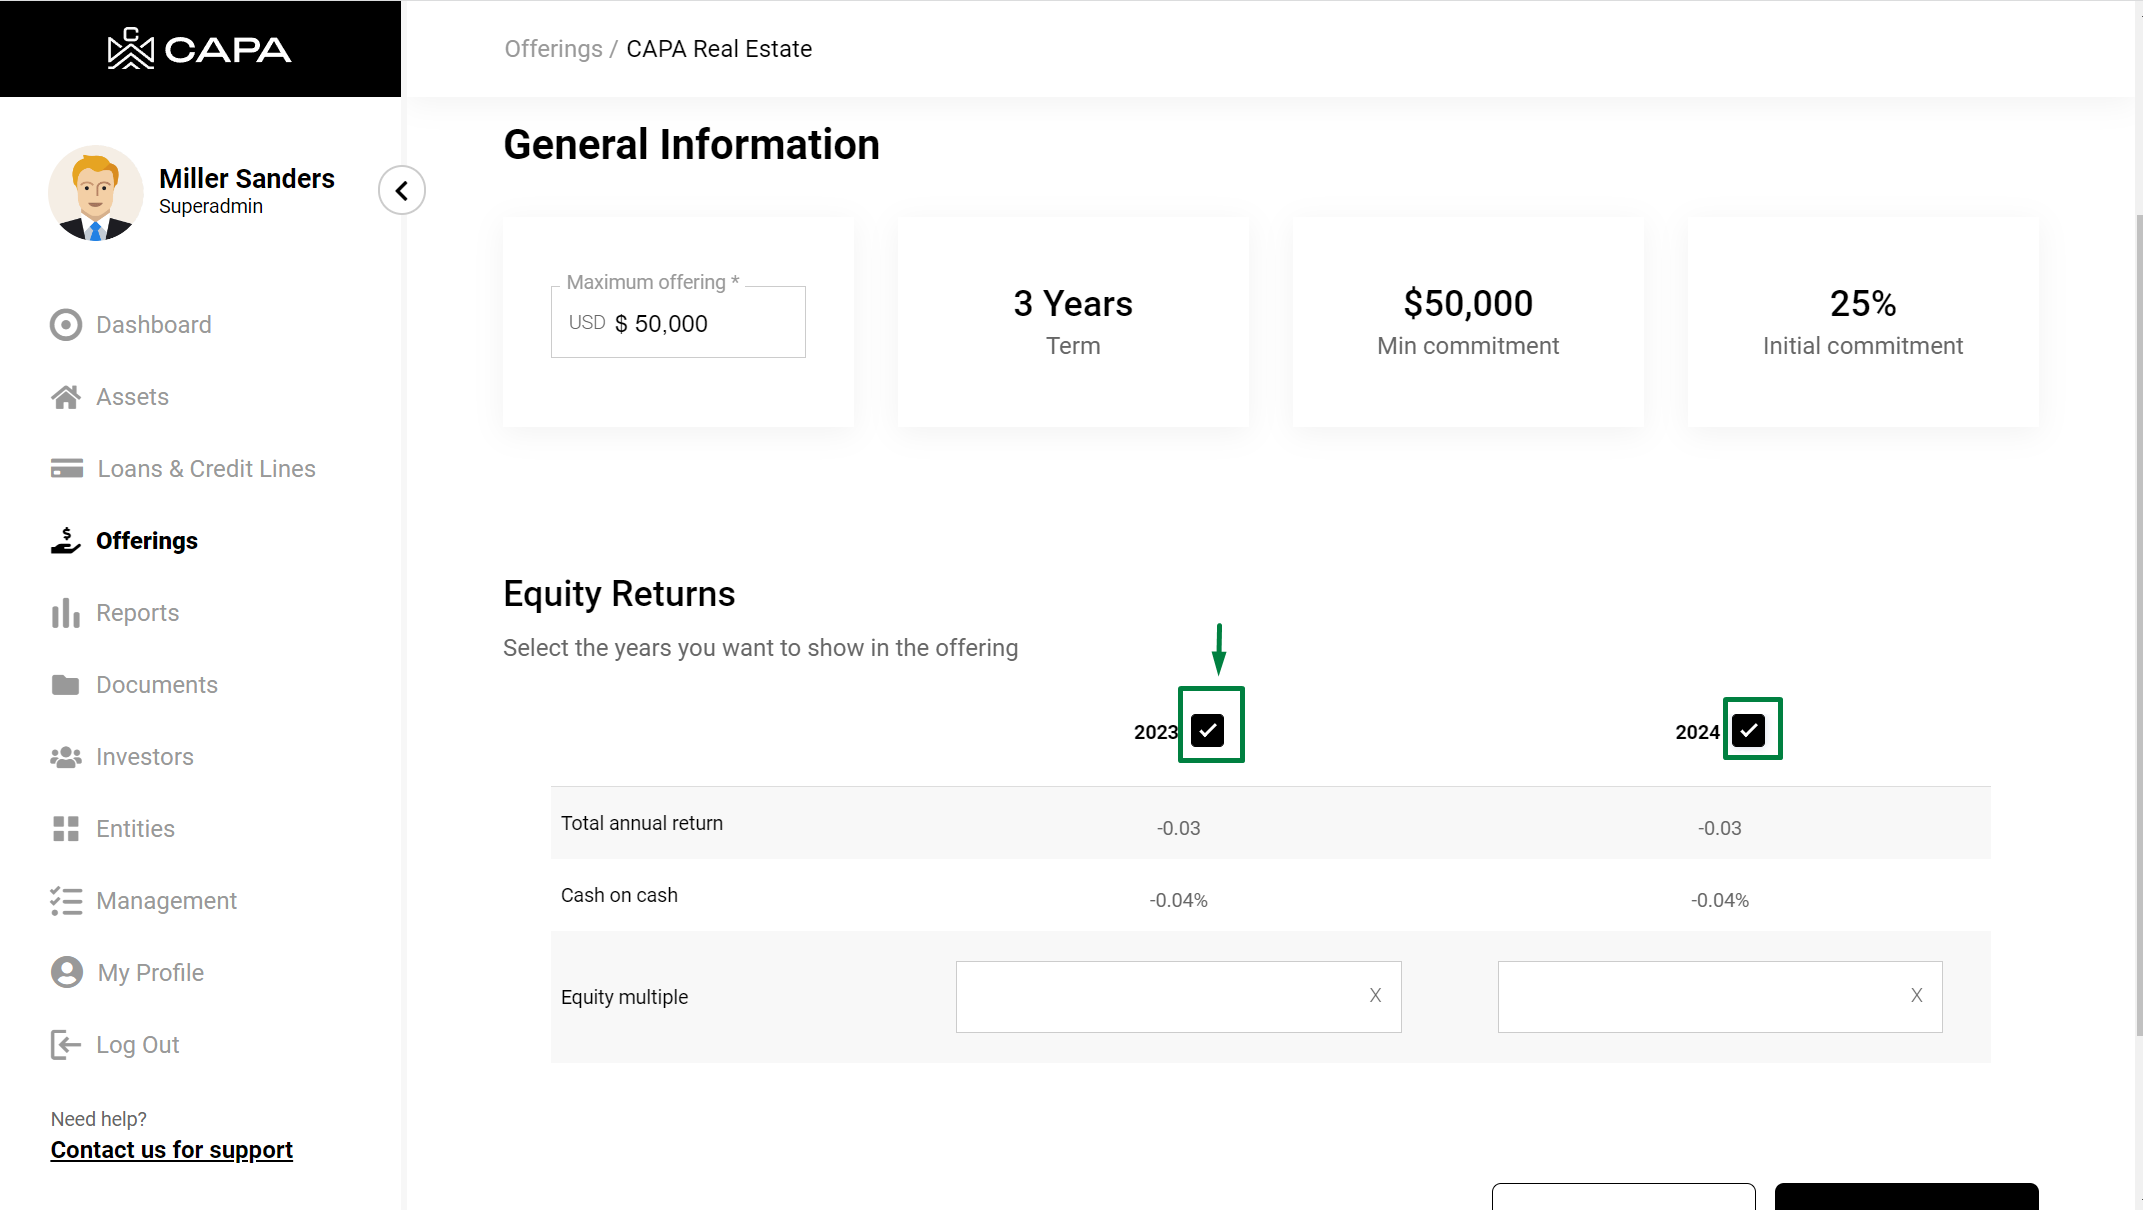The height and width of the screenshot is (1210, 2143).
Task: Go to My Profile page
Action: [150, 973]
